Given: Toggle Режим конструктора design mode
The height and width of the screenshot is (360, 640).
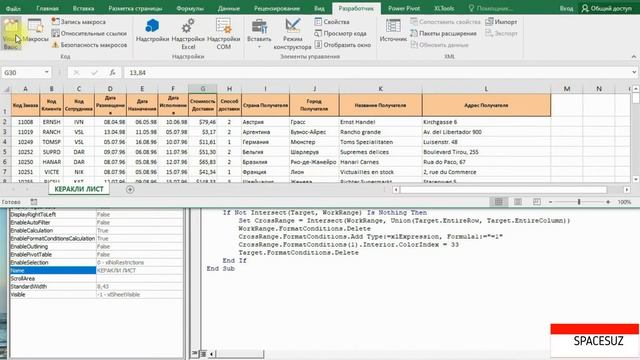Looking at the screenshot, I should 292,34.
